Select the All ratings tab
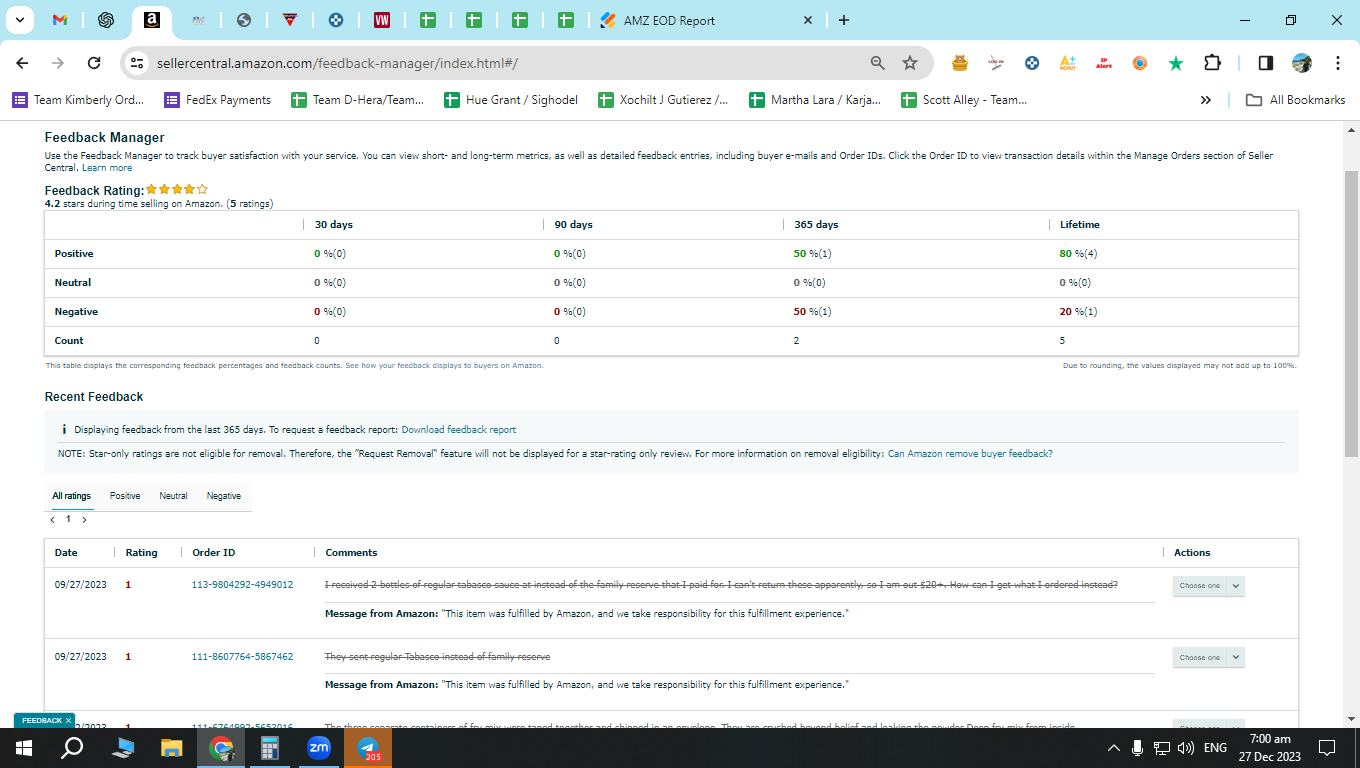Image resolution: width=1360 pixels, height=768 pixels. [x=71, y=496]
